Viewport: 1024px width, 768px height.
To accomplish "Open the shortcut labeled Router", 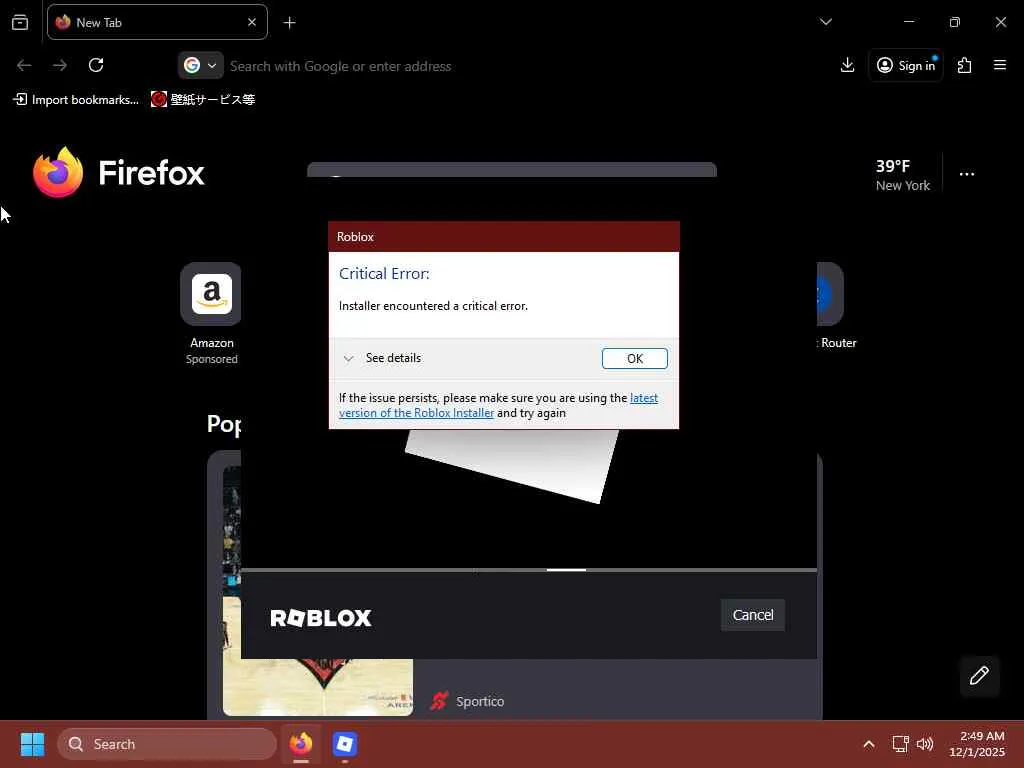I will pyautogui.click(x=837, y=306).
